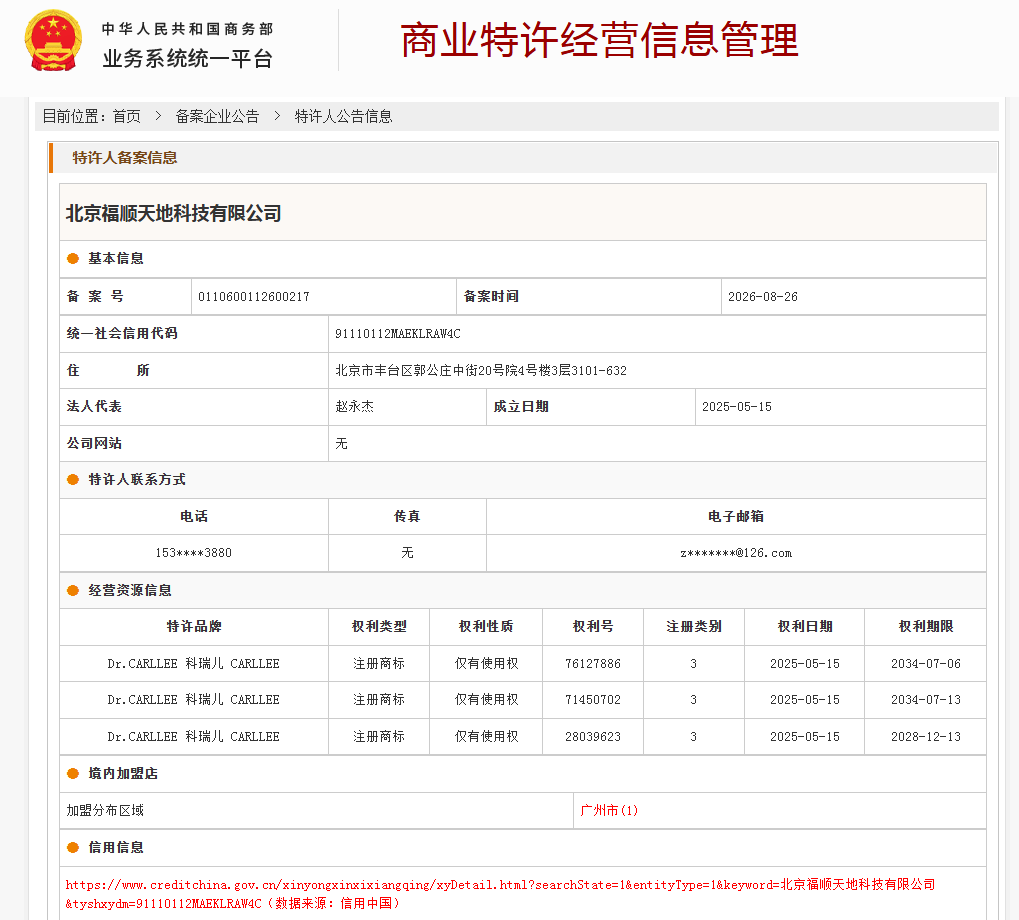The width and height of the screenshot is (1019, 920).
Task: Click the 商业特许经营信息管理 page title
Action: tap(599, 40)
